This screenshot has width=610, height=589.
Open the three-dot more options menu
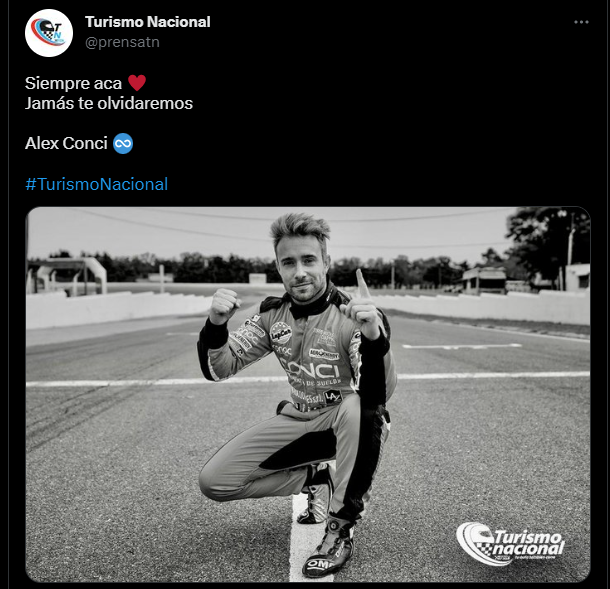tap(581, 22)
